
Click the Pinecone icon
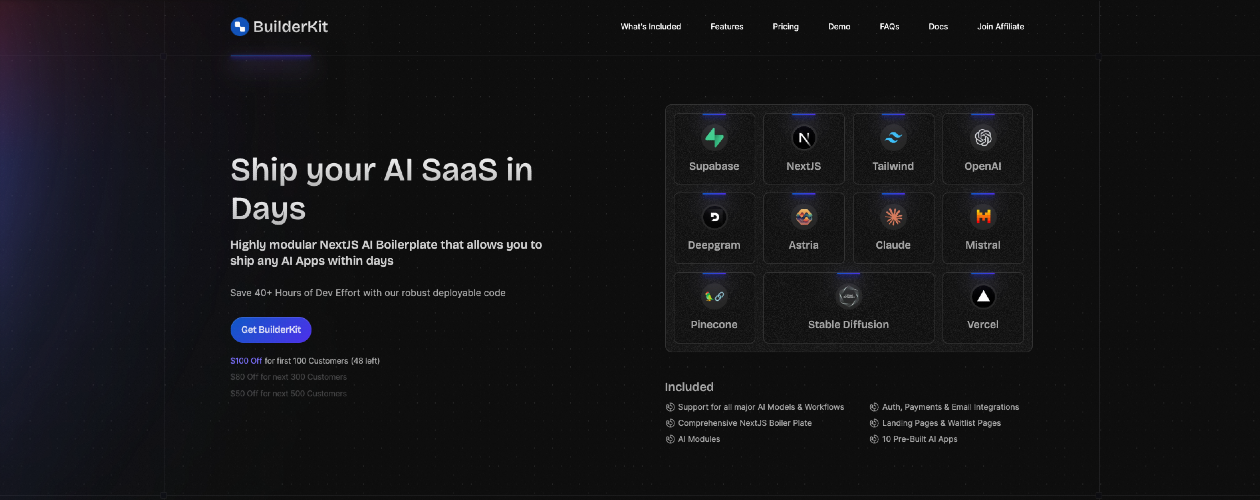click(714, 296)
